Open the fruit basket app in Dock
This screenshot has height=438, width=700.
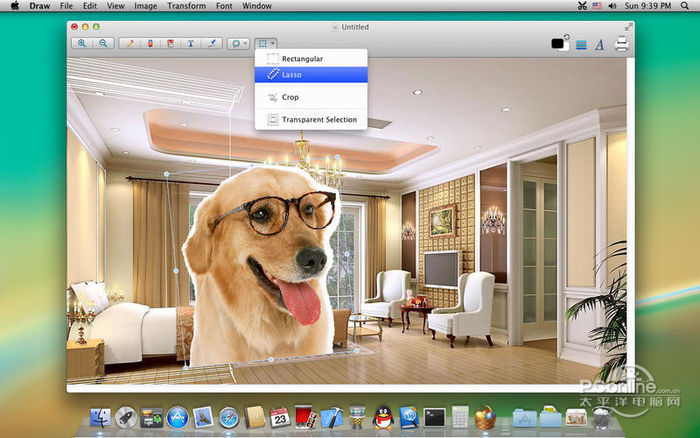(x=485, y=418)
